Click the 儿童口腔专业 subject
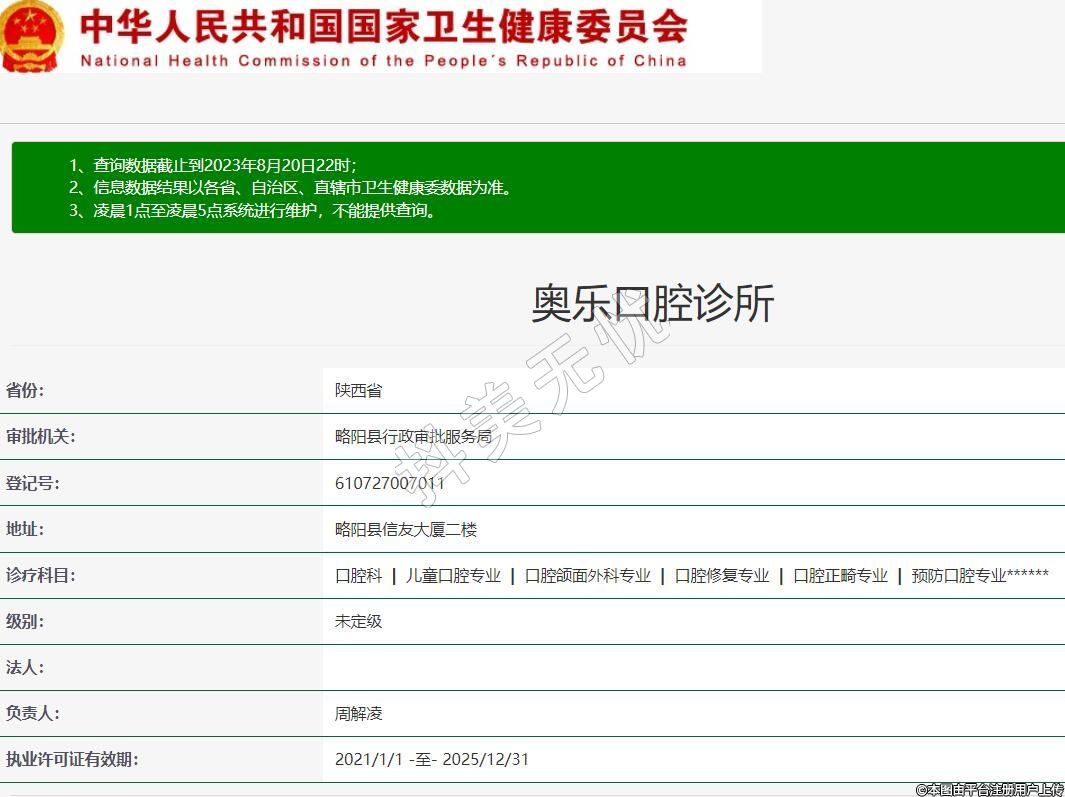Image resolution: width=1065 pixels, height=797 pixels. tap(453, 576)
